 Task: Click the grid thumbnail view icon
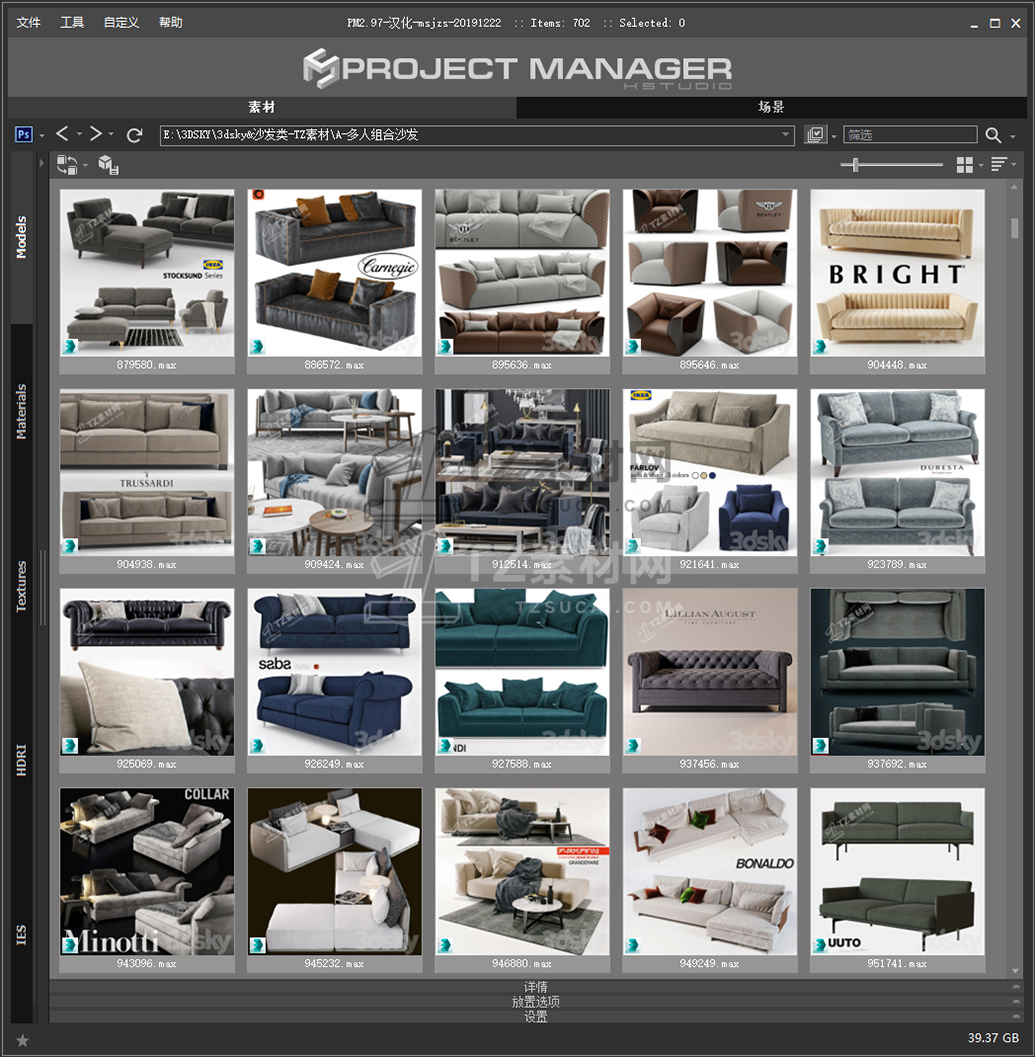(965, 164)
